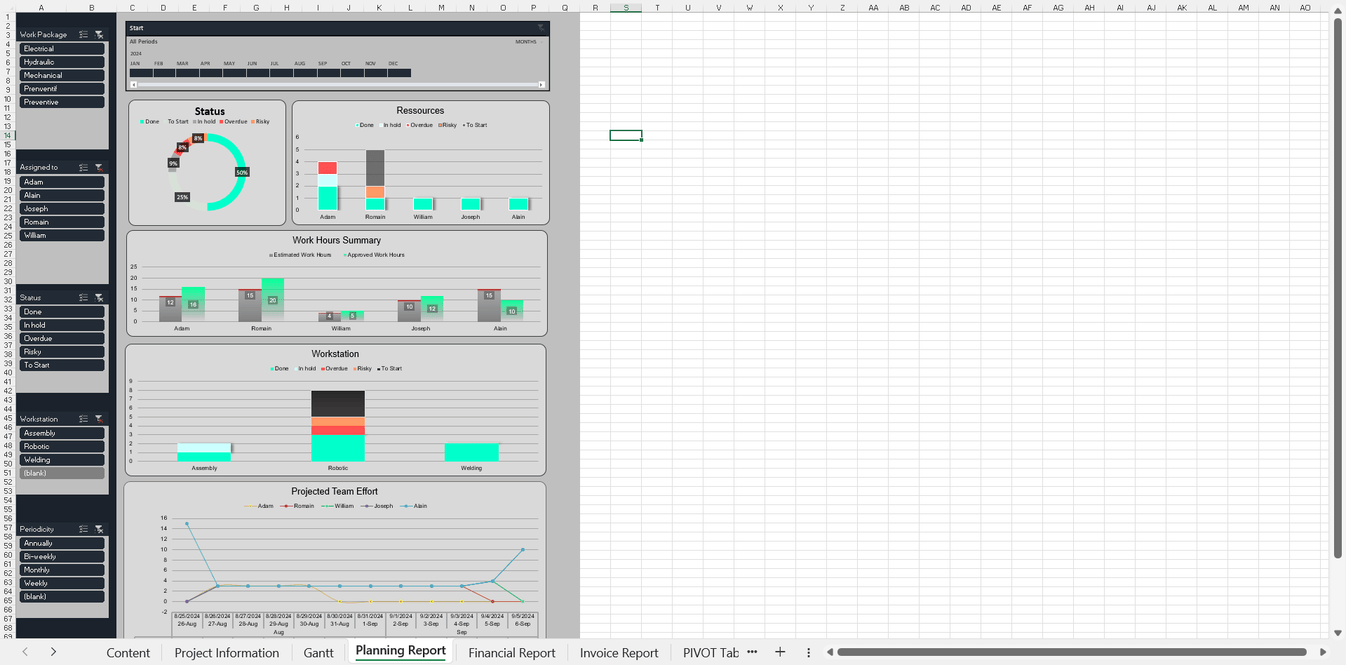Clear the filter on the Periodicity slicer

pyautogui.click(x=98, y=529)
